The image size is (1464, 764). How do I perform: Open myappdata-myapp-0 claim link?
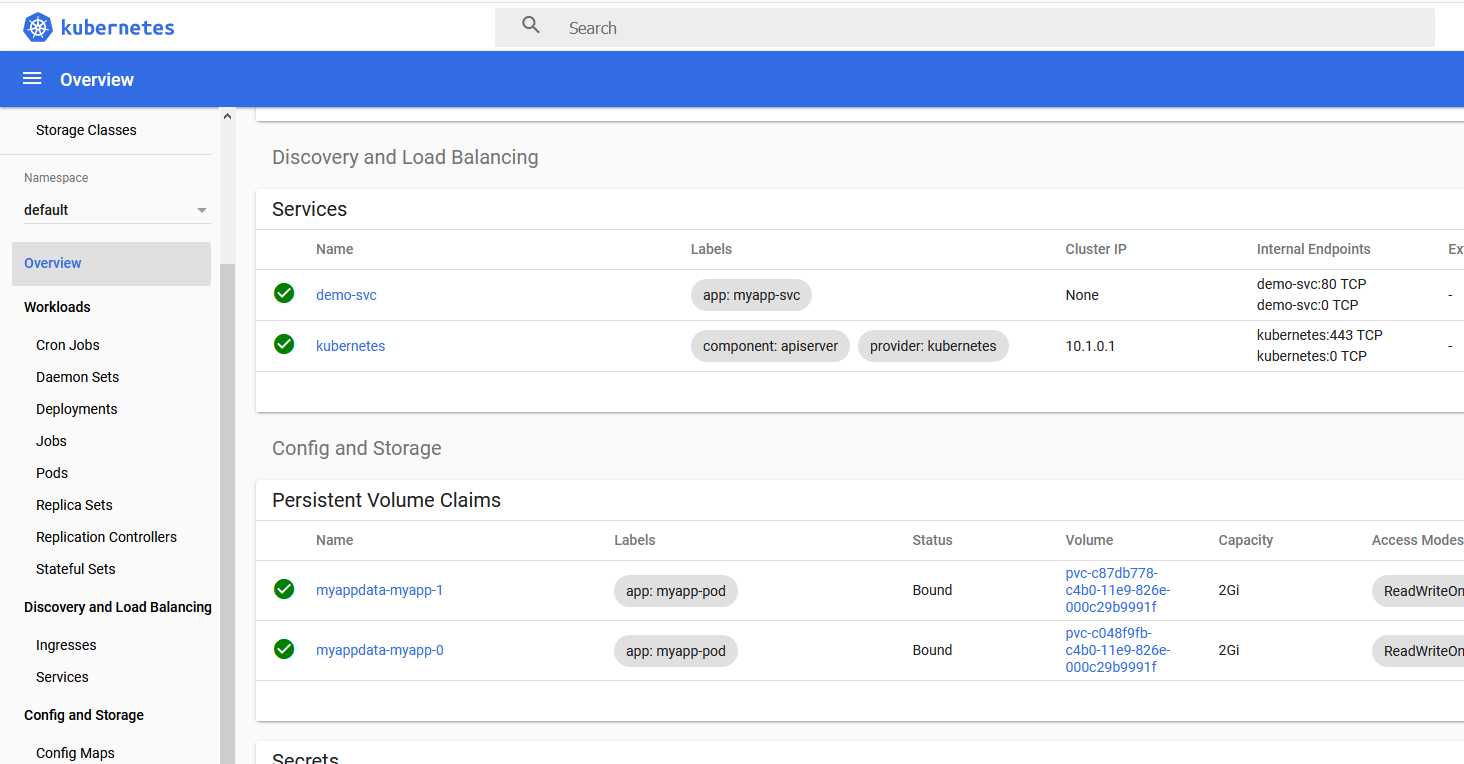(379, 650)
